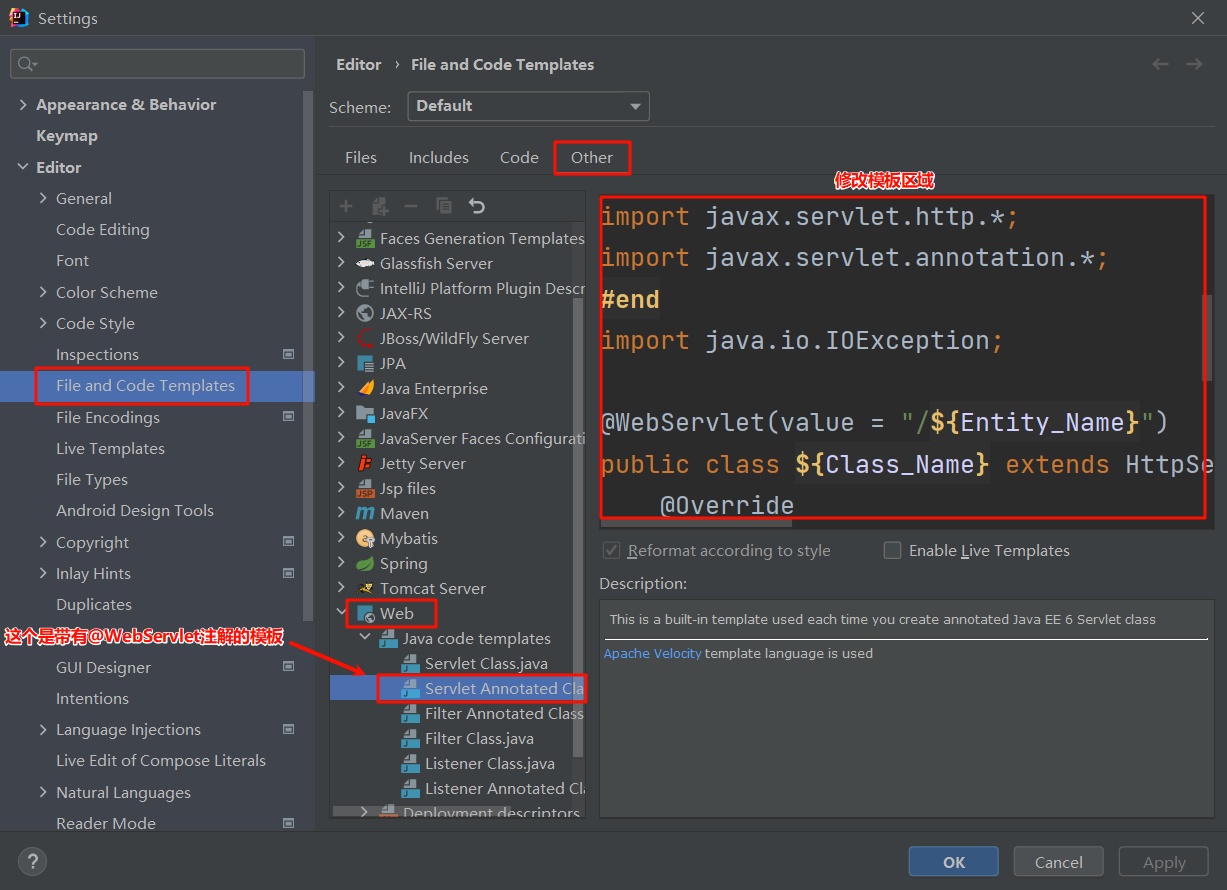This screenshot has width=1227, height=890.
Task: Enable Live Templates checkbox
Action: (892, 550)
